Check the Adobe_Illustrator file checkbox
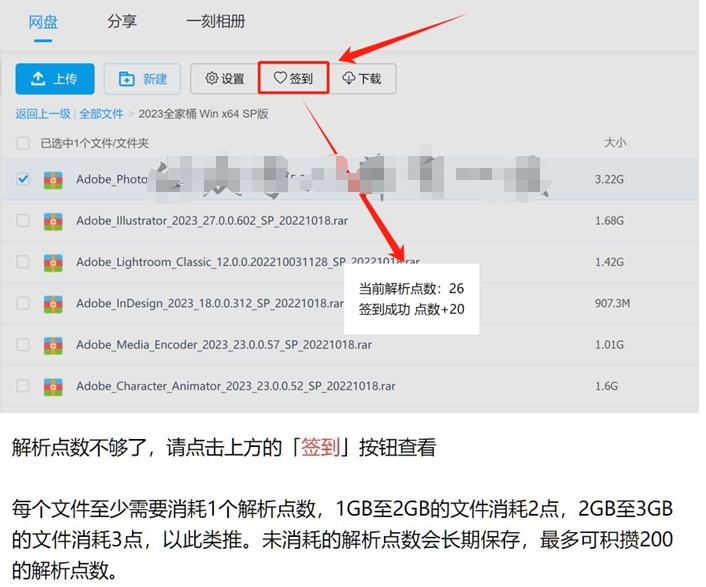Image resolution: width=706 pixels, height=587 pixels. pos(23,221)
